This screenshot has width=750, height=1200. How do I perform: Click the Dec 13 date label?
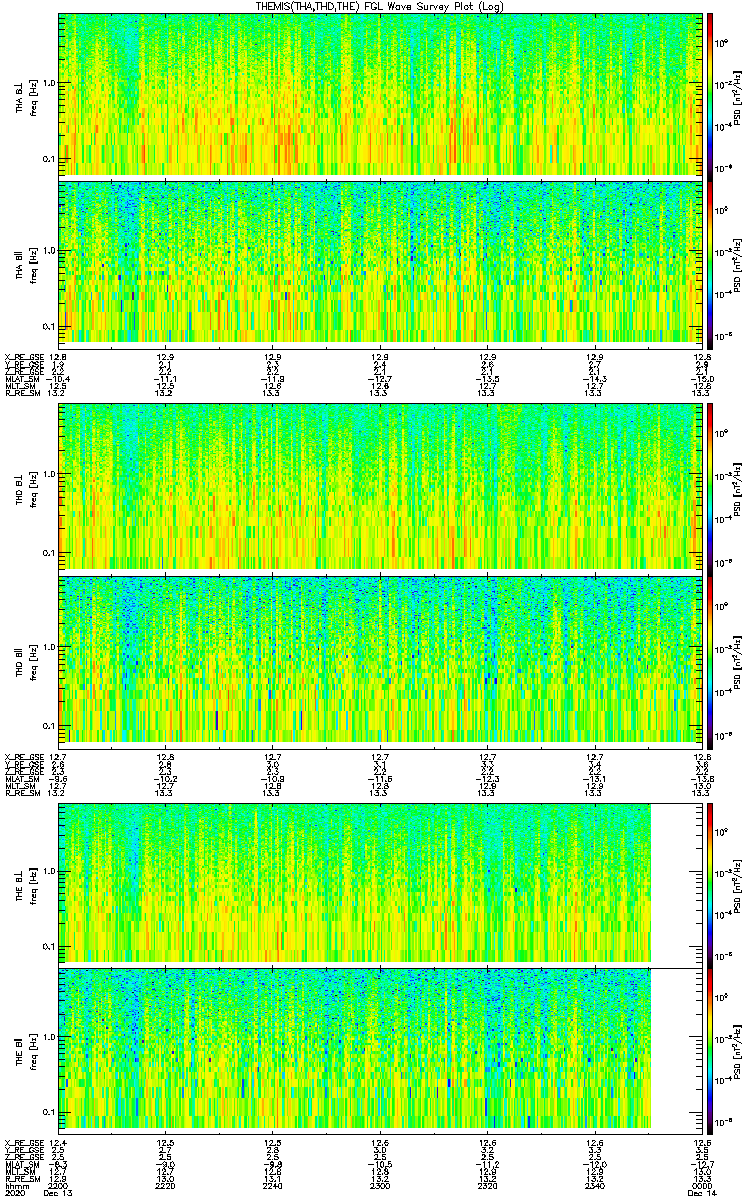tap(58, 1193)
